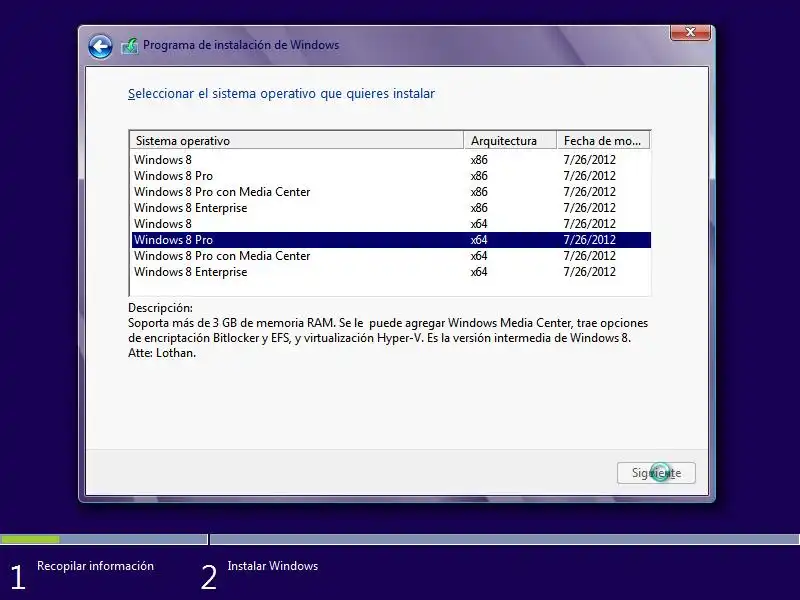Click the Descripción label
The width and height of the screenshot is (800, 600).
tap(160, 308)
